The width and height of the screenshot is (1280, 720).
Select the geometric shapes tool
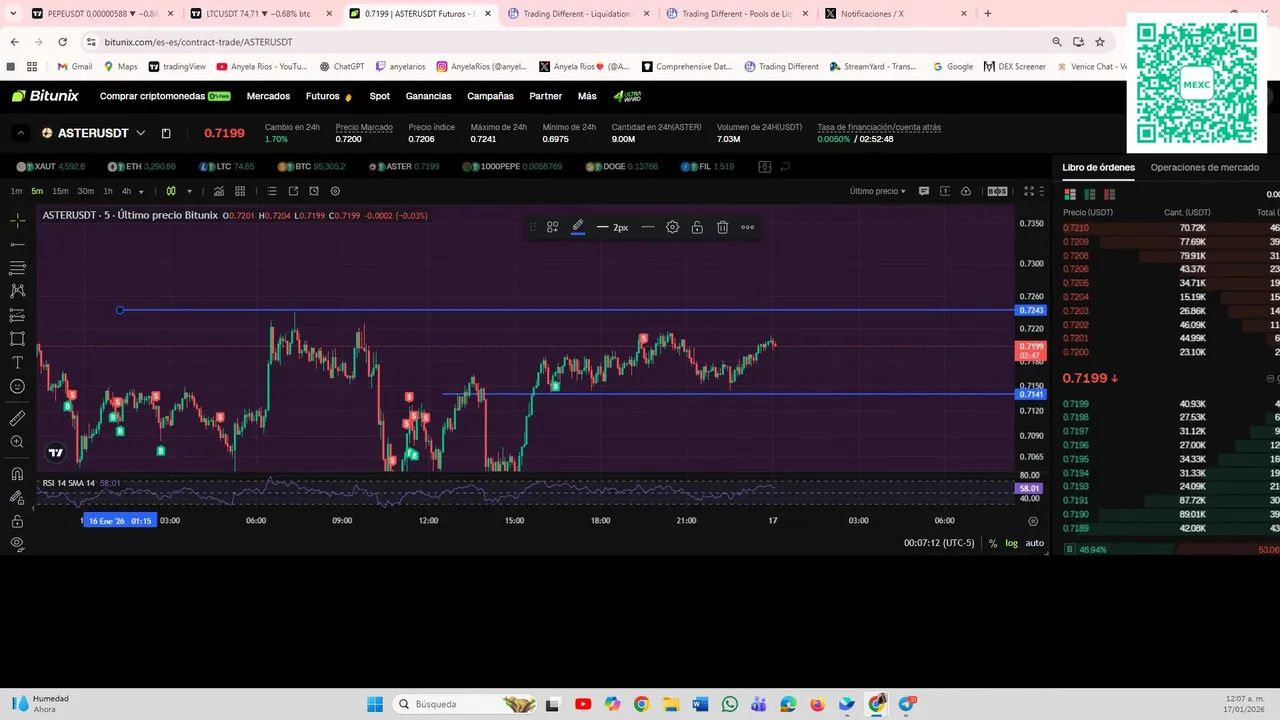[x=17, y=339]
